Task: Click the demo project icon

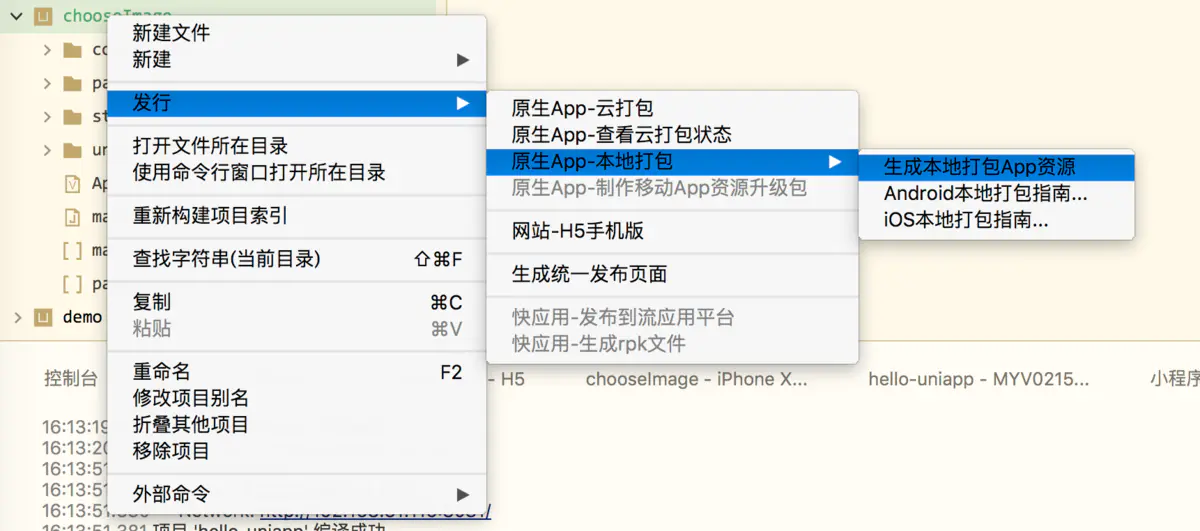Action: [43, 317]
